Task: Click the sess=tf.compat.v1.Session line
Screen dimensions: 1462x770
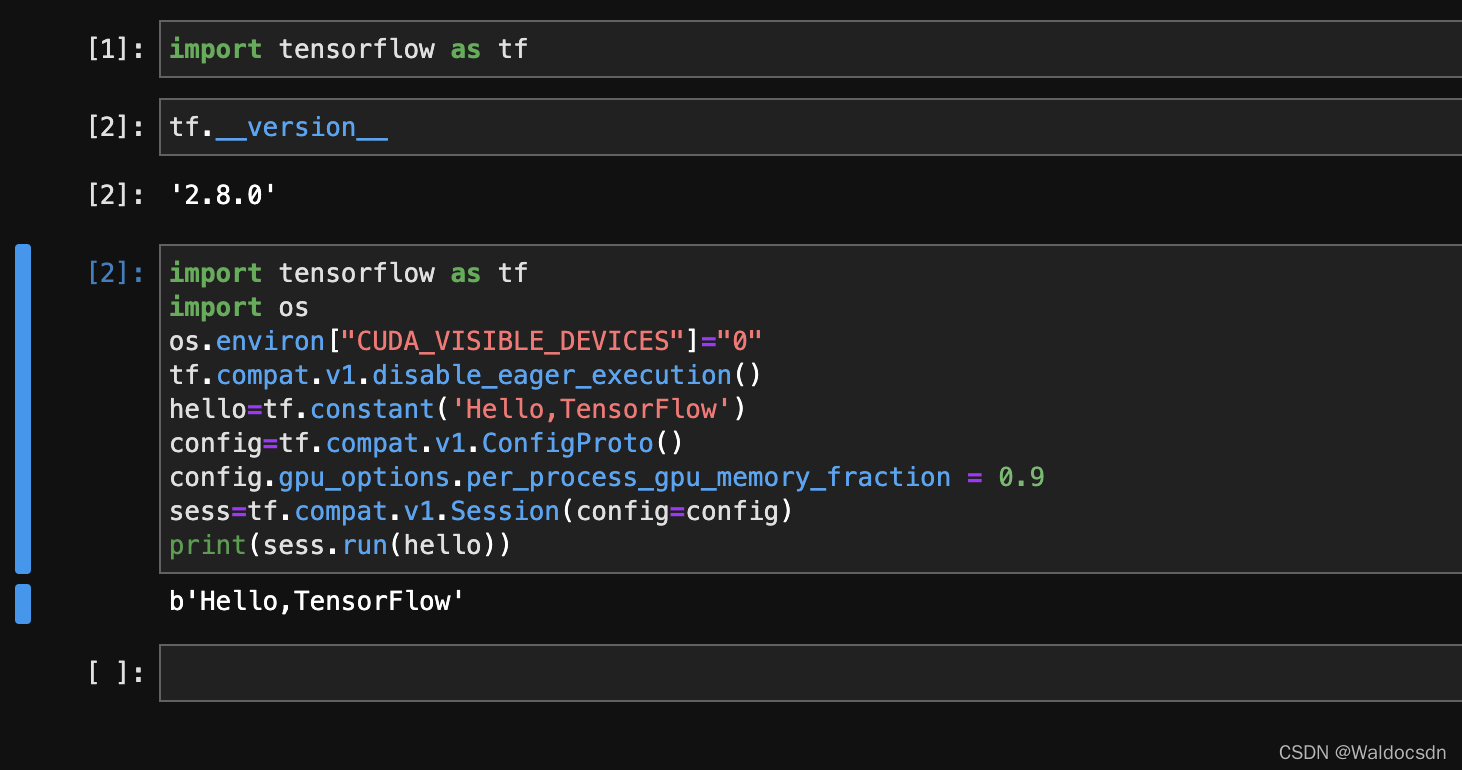Action: pos(481,511)
